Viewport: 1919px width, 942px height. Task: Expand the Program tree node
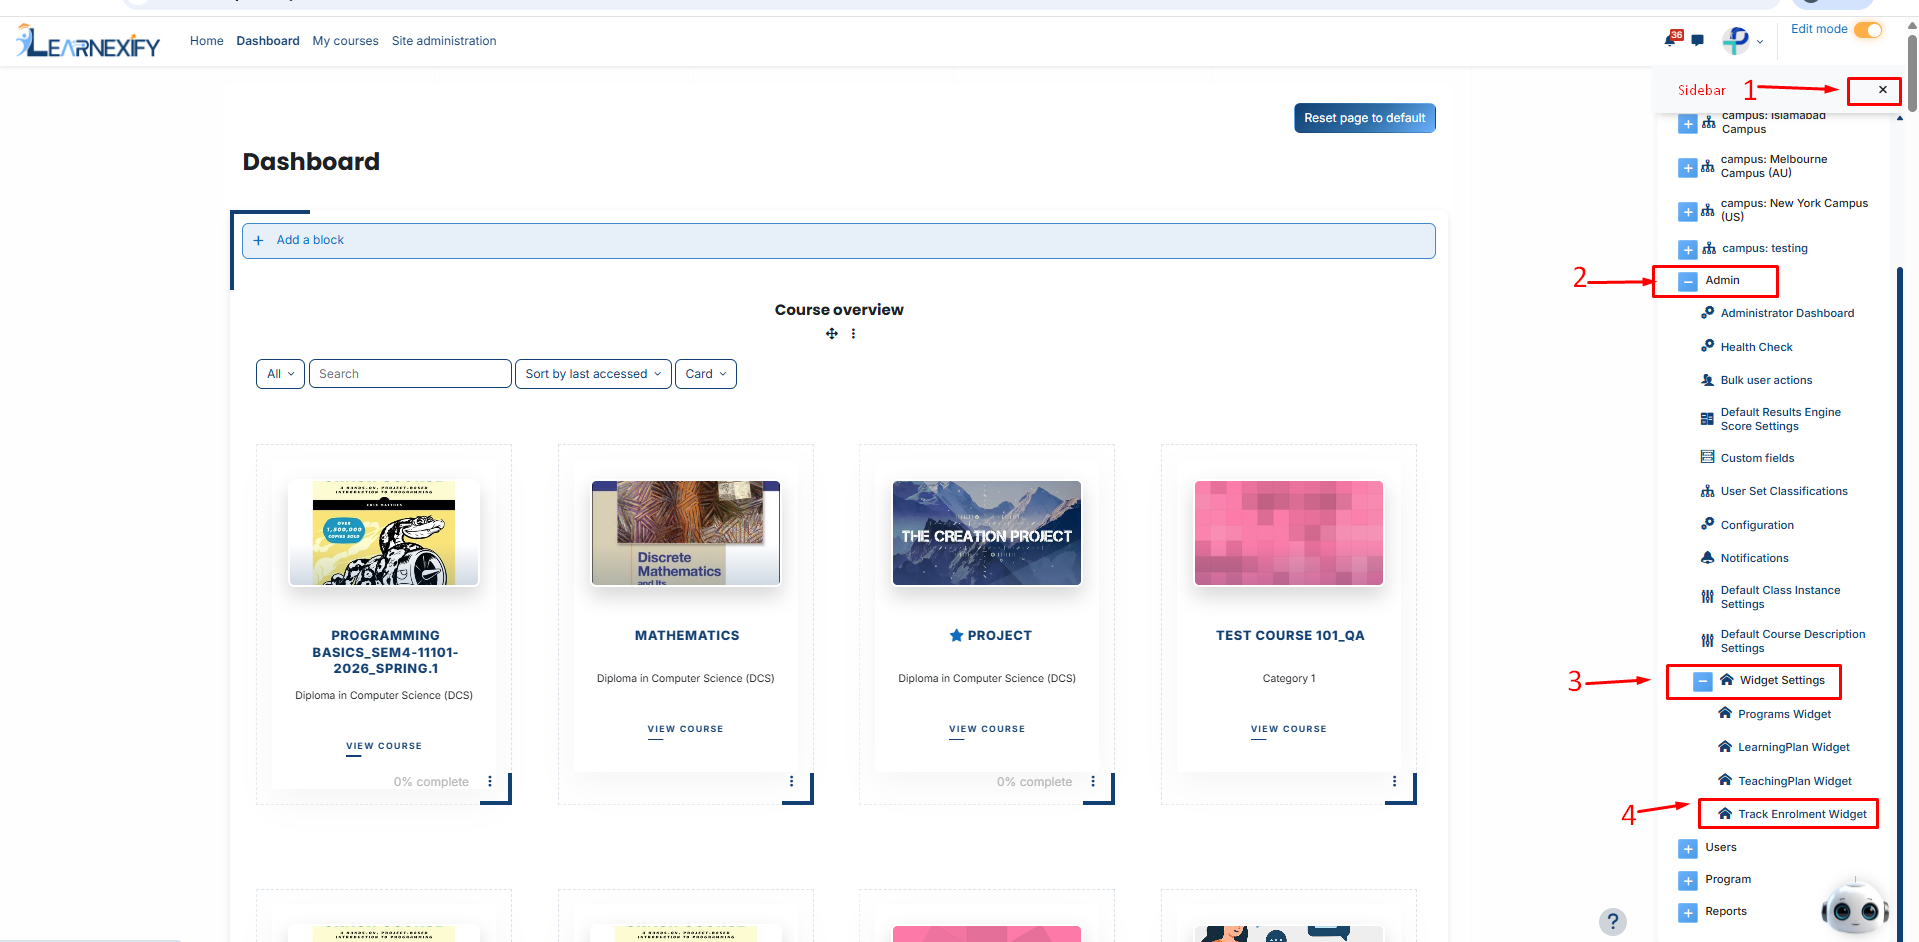tap(1688, 881)
